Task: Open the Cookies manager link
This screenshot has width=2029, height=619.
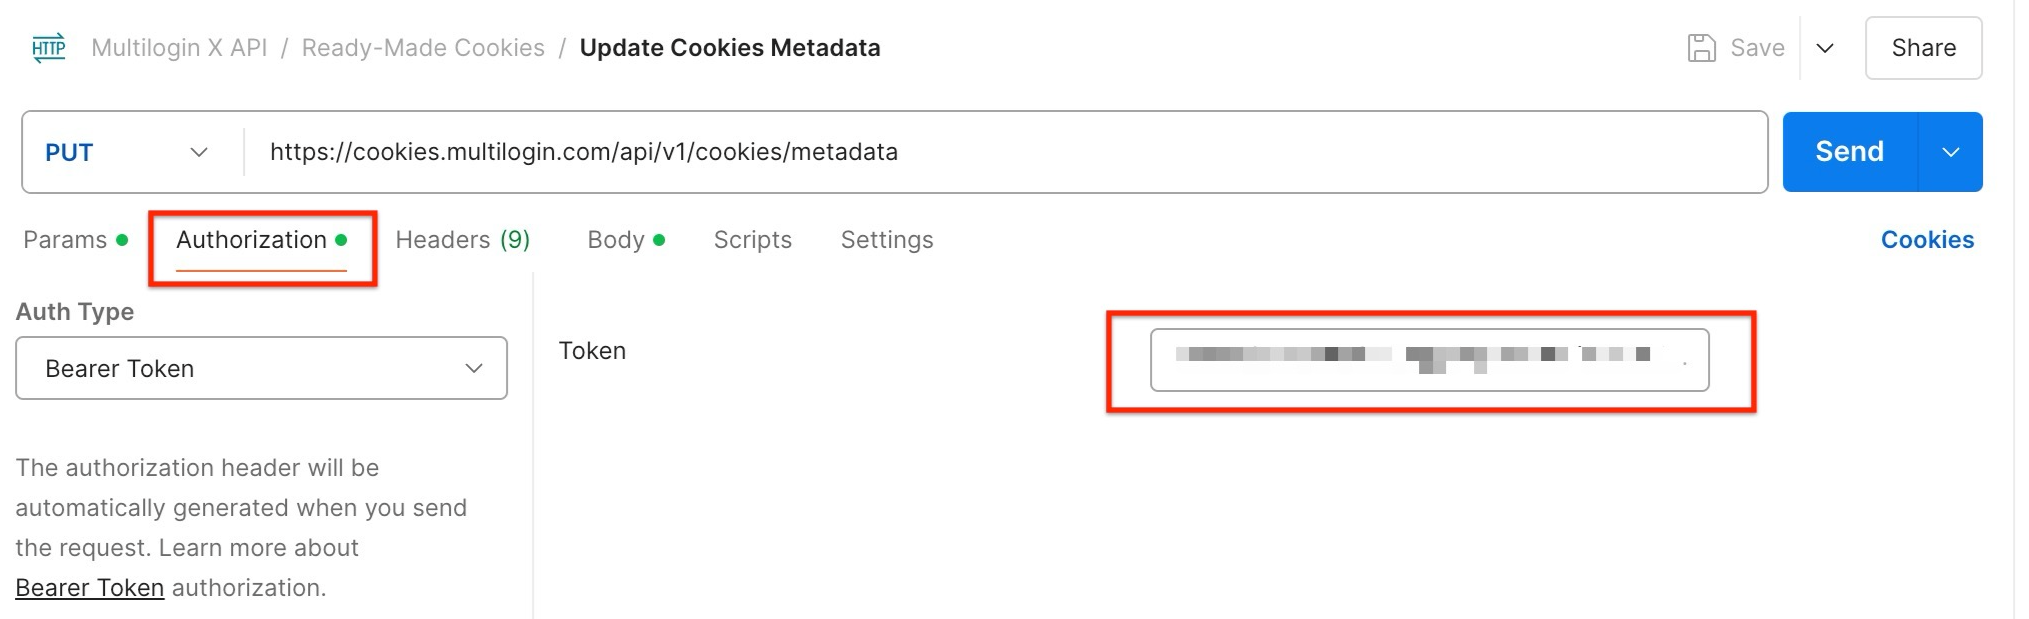Action: click(1927, 239)
